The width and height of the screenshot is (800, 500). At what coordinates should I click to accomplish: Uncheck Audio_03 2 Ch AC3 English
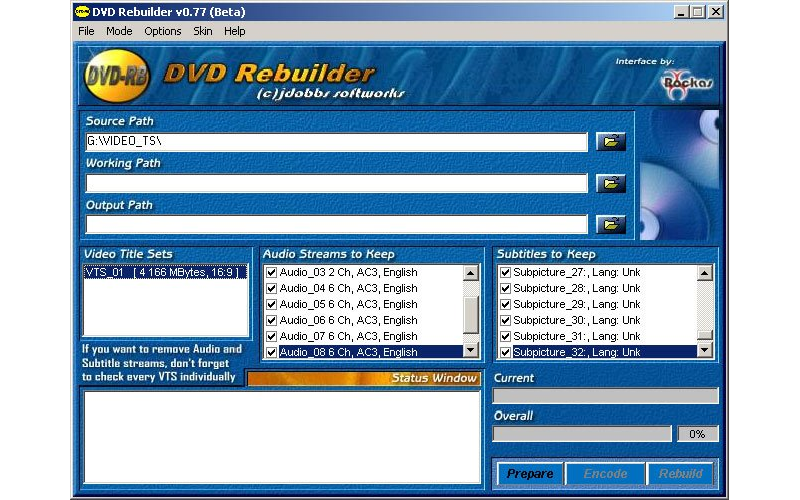coord(271,272)
